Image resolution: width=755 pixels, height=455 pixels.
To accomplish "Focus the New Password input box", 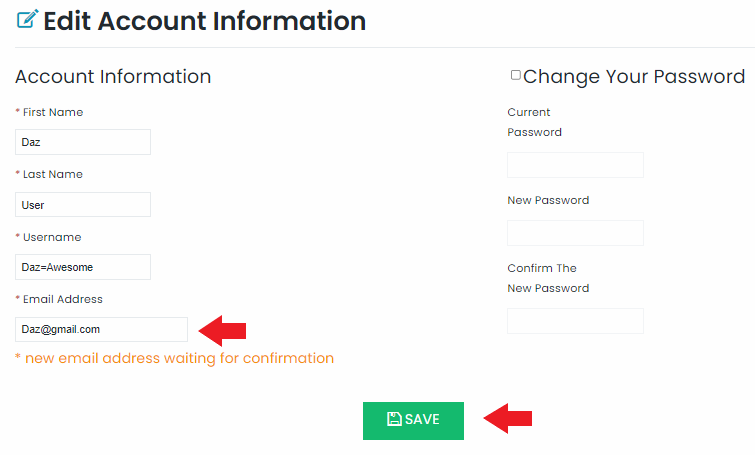I will tap(575, 233).
